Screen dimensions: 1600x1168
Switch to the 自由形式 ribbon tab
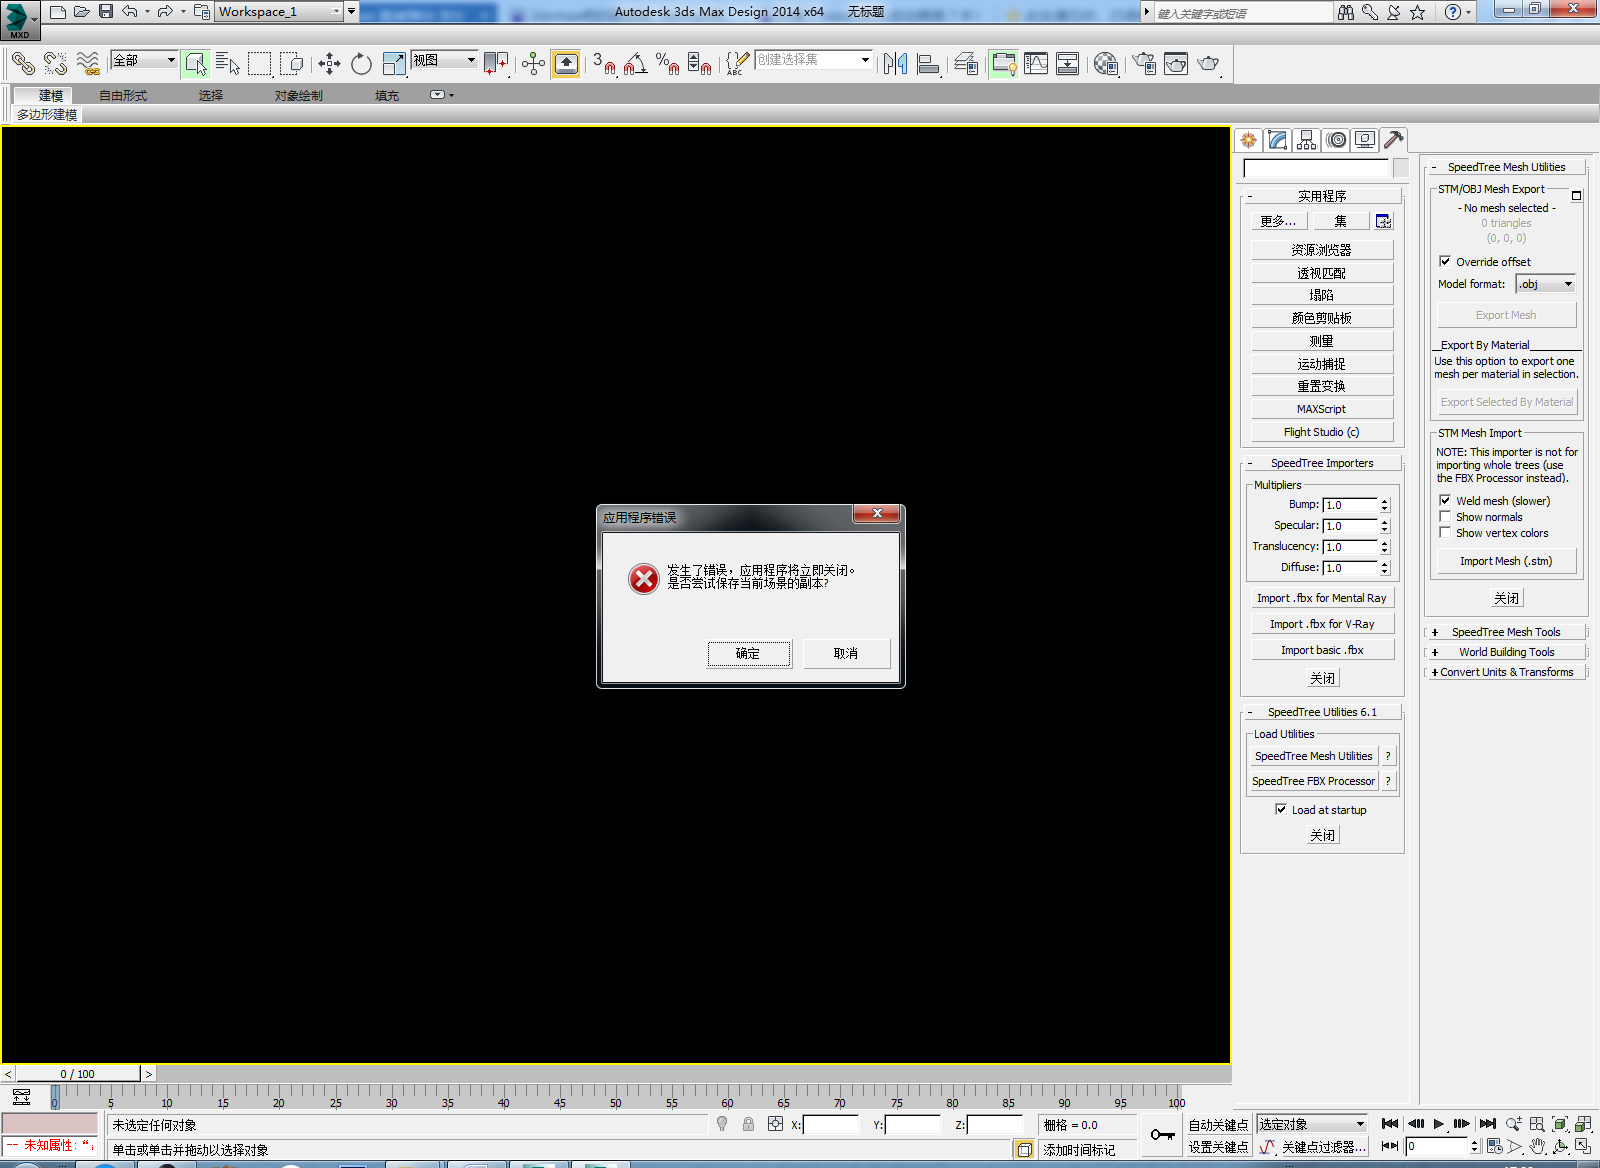[123, 95]
